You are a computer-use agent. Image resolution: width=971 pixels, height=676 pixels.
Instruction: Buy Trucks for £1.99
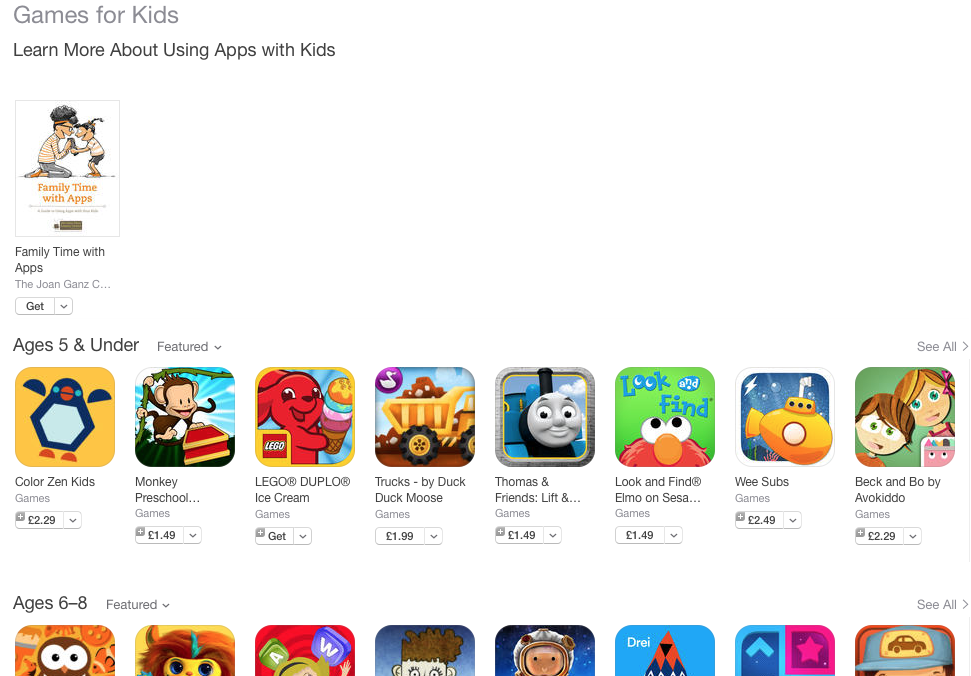(399, 536)
